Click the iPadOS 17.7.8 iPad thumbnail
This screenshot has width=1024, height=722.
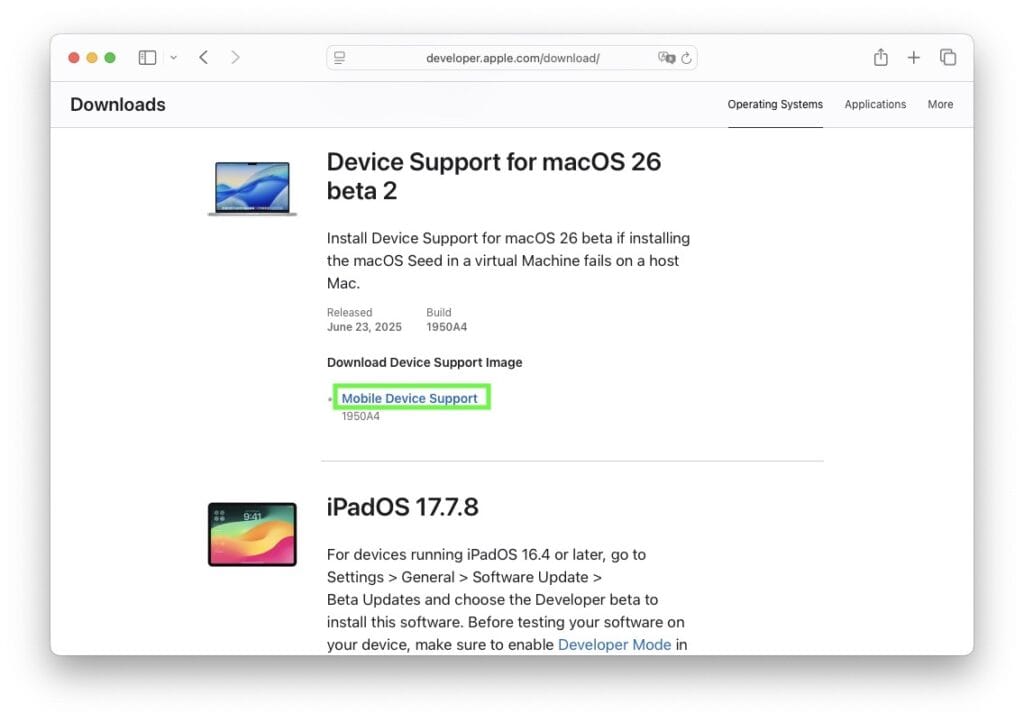252,534
